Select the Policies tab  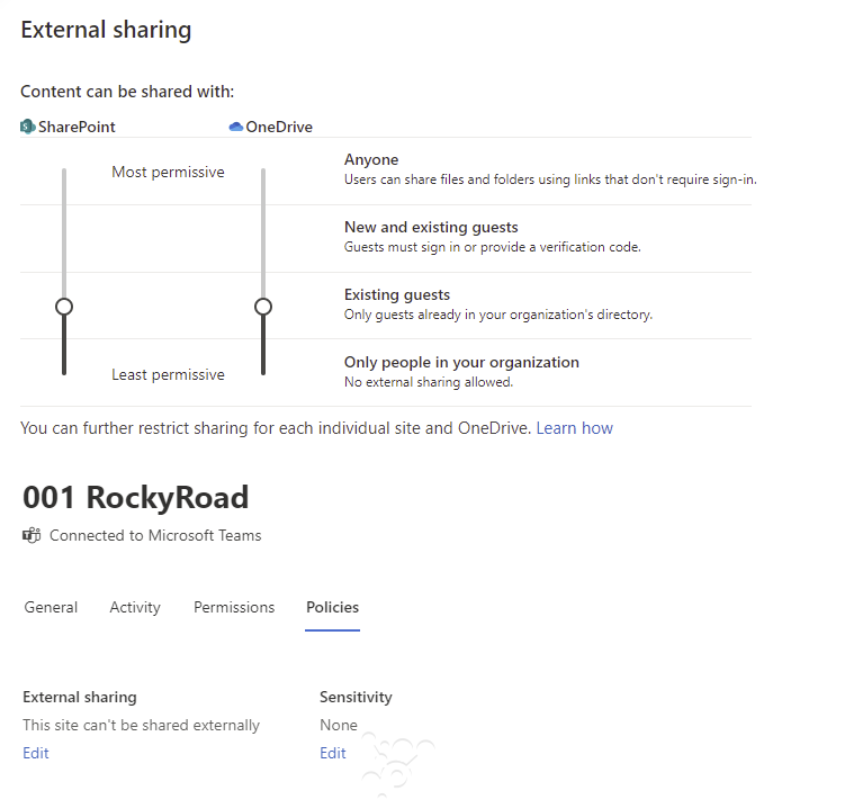tap(333, 607)
